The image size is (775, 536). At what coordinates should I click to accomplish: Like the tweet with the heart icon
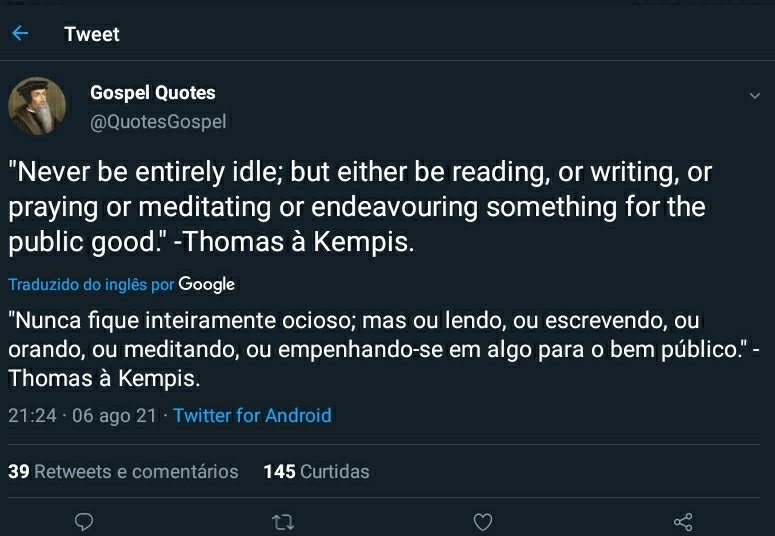pyautogui.click(x=483, y=521)
